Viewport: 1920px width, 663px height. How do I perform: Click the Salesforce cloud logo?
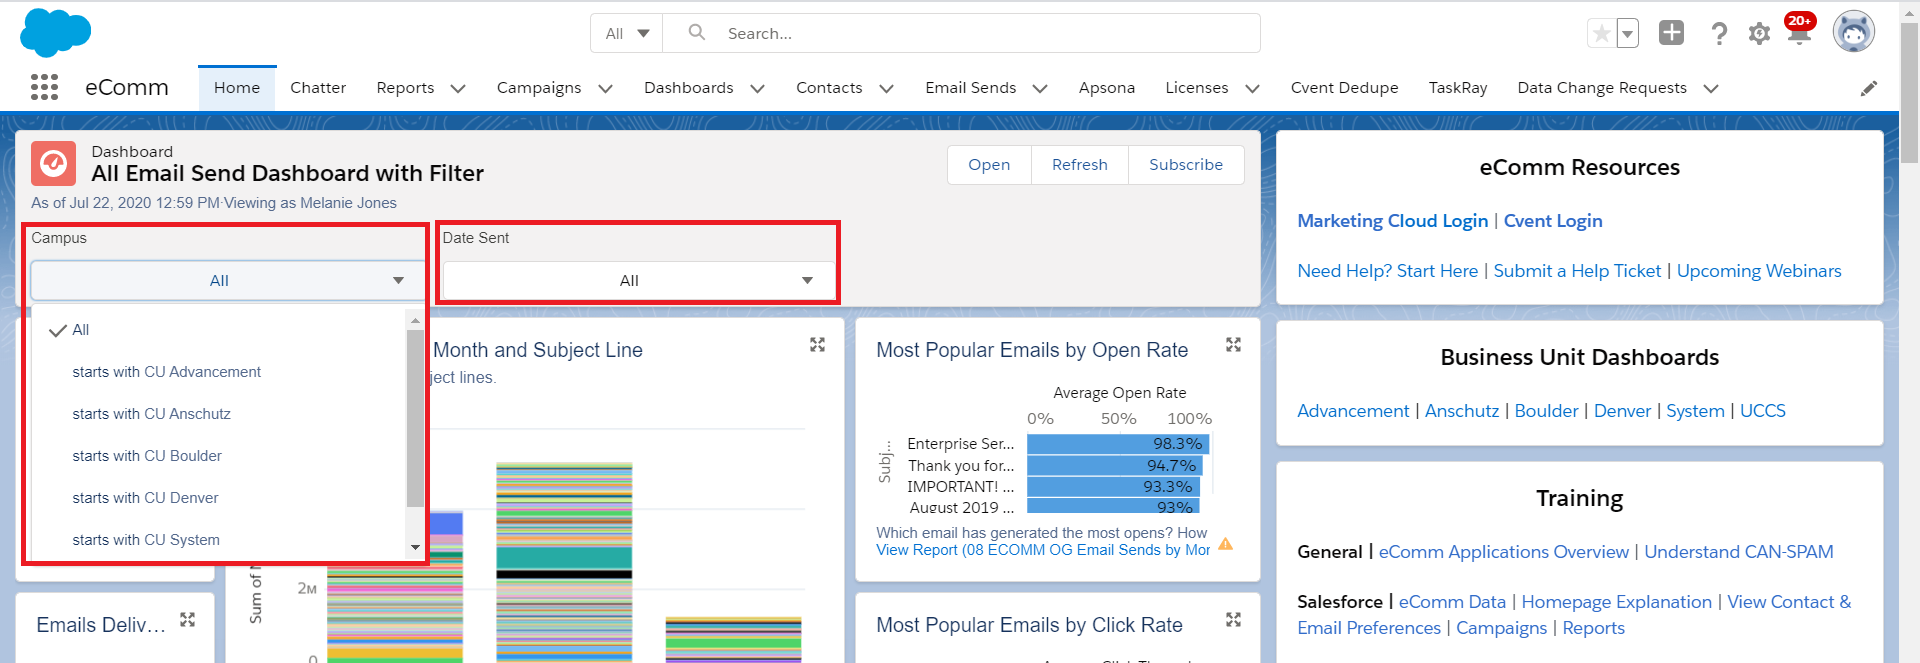[x=56, y=32]
